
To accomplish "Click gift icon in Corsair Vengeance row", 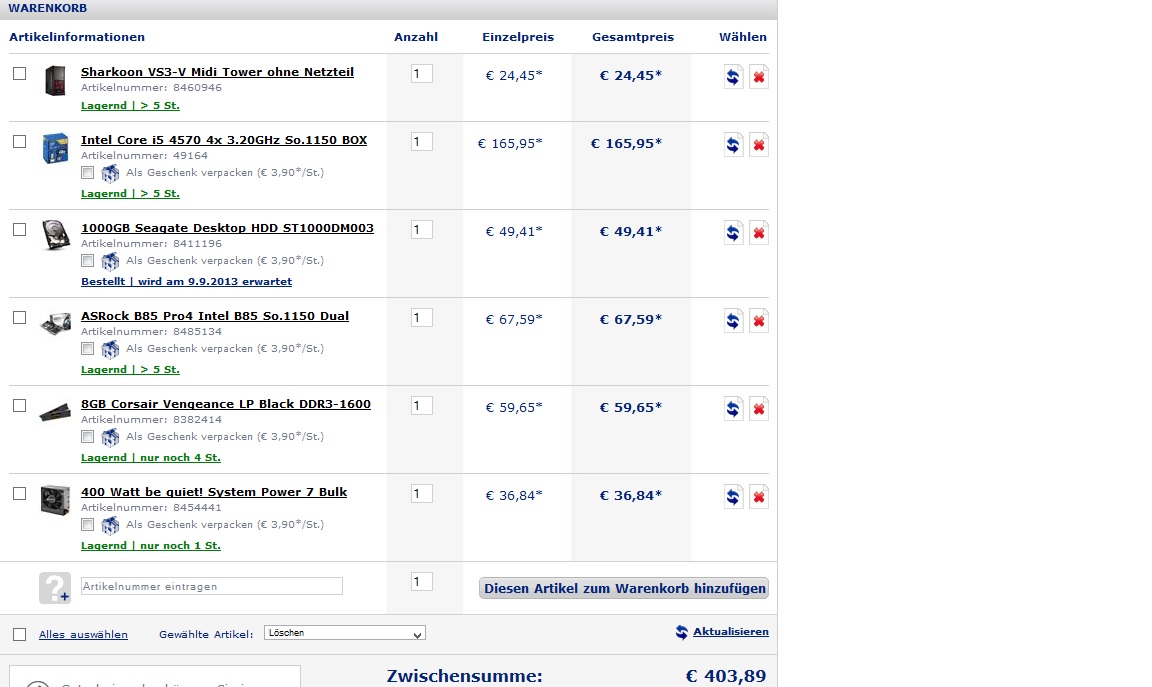I will [x=110, y=438].
